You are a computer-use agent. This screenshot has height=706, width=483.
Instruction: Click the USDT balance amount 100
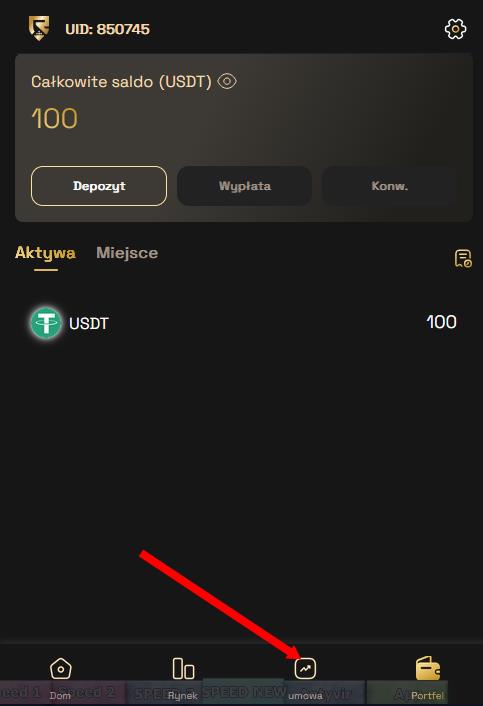[441, 322]
